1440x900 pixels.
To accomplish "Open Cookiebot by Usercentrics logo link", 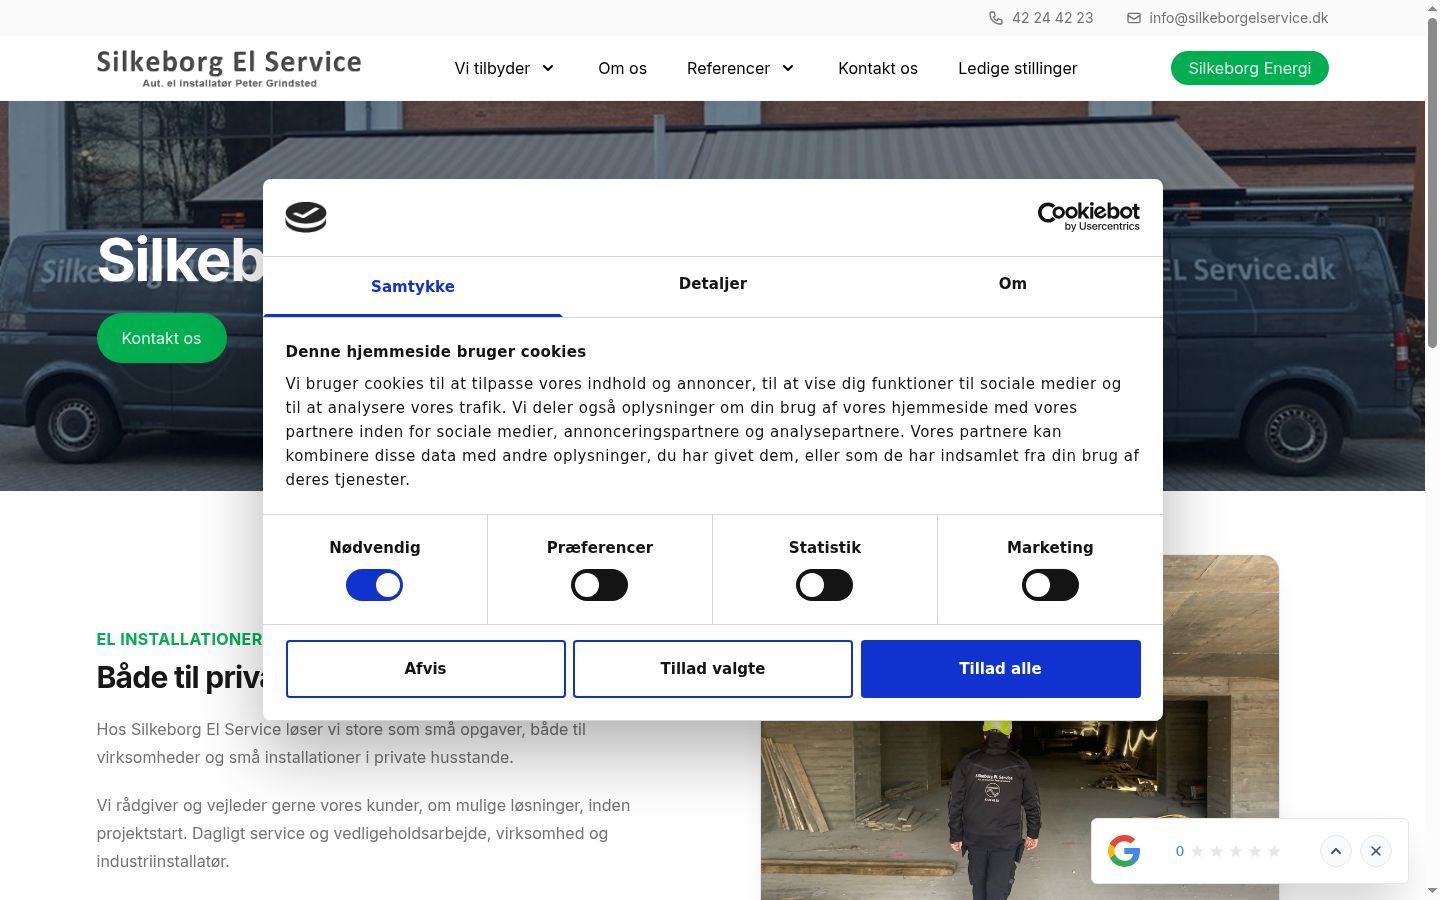I will [1089, 216].
